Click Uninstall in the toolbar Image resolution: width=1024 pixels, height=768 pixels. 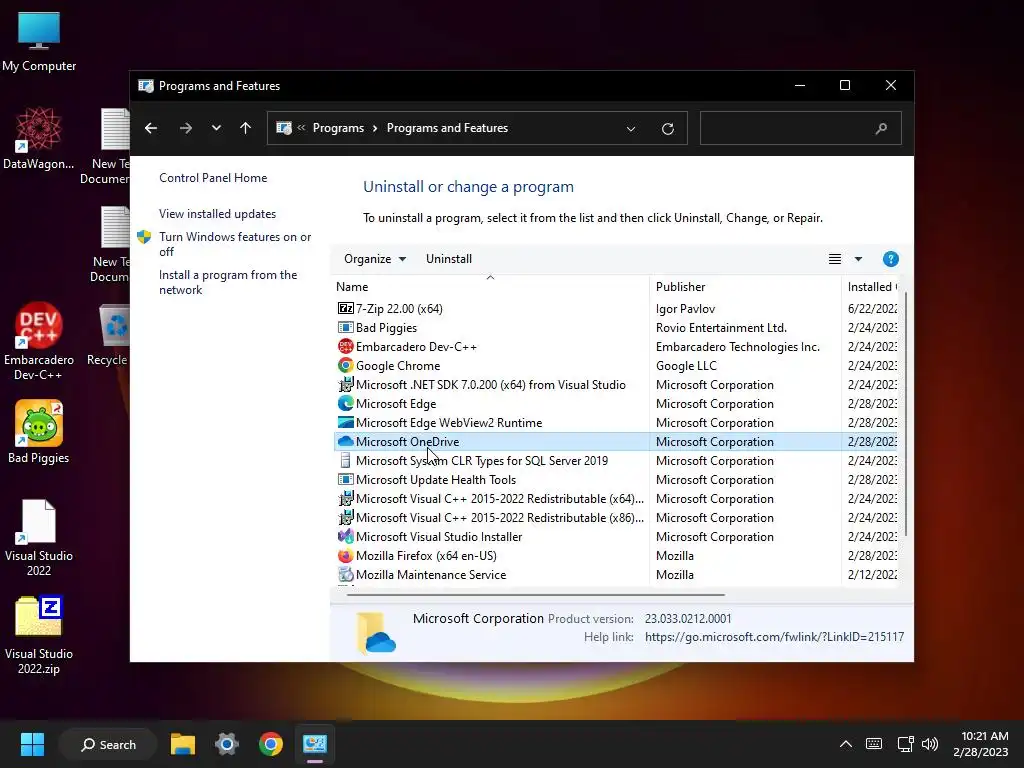(x=449, y=259)
